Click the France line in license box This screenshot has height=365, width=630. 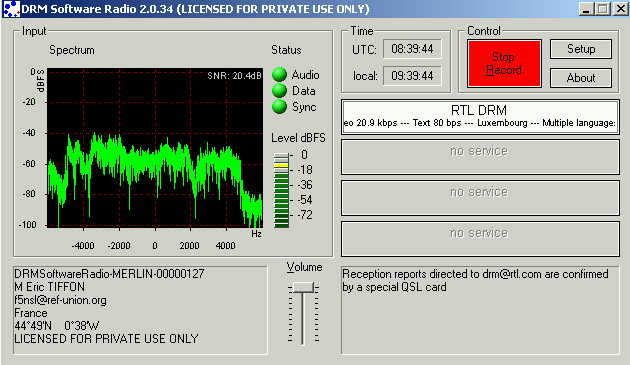(x=31, y=313)
